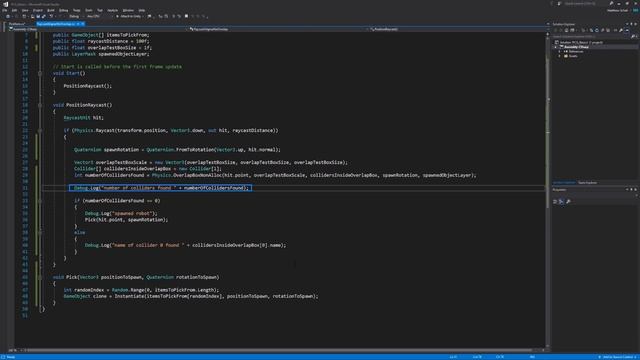Switch to the Solution Explorer bottom tab

tap(564, 182)
